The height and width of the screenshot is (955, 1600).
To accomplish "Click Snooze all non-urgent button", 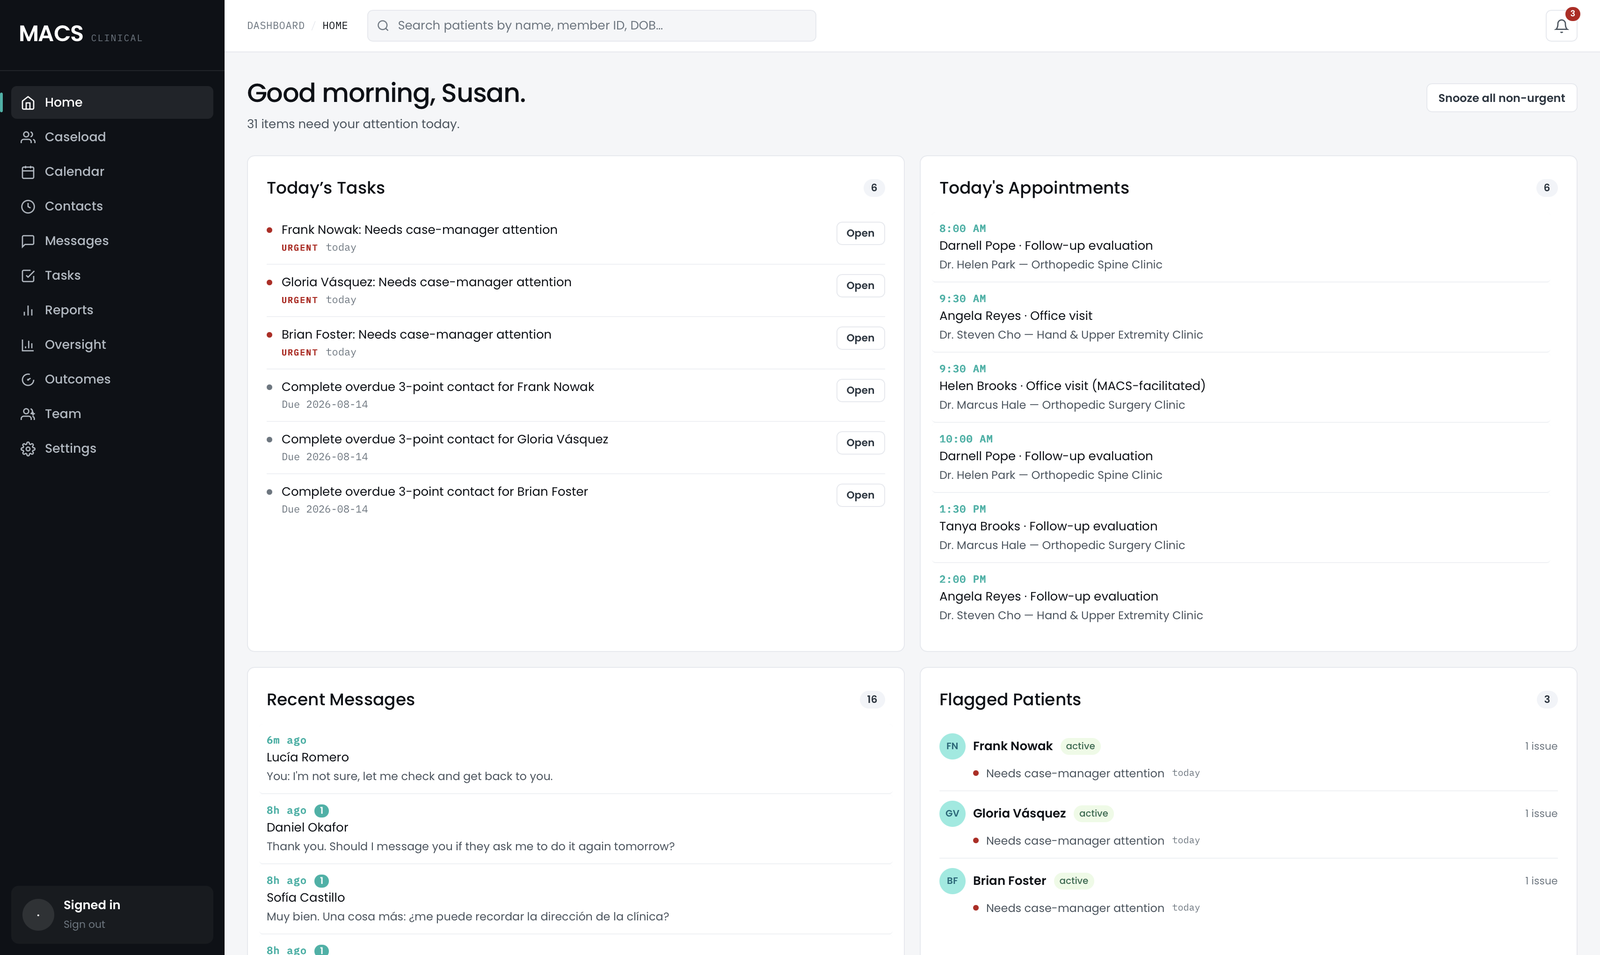I will click(1501, 98).
